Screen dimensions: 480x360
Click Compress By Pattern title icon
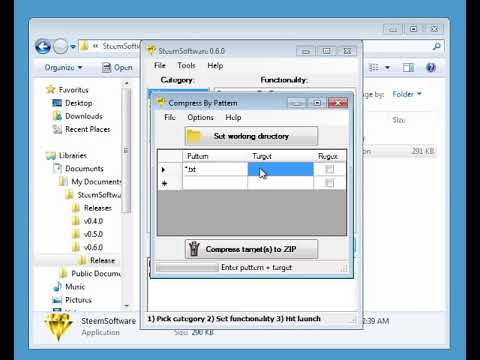(x=161, y=102)
